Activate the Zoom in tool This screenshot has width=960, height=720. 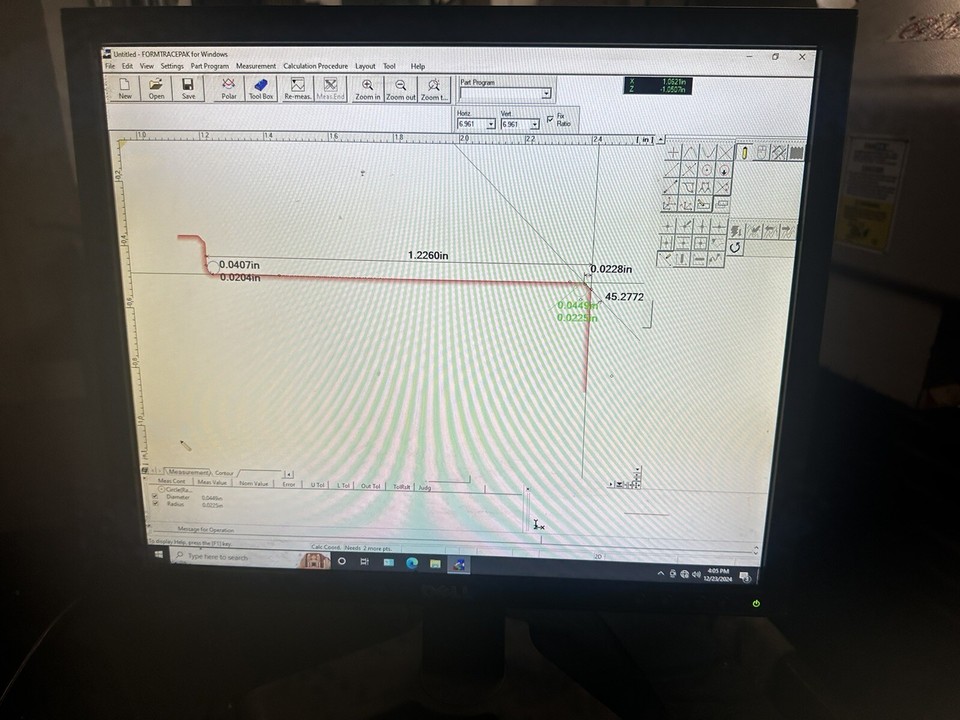point(366,89)
